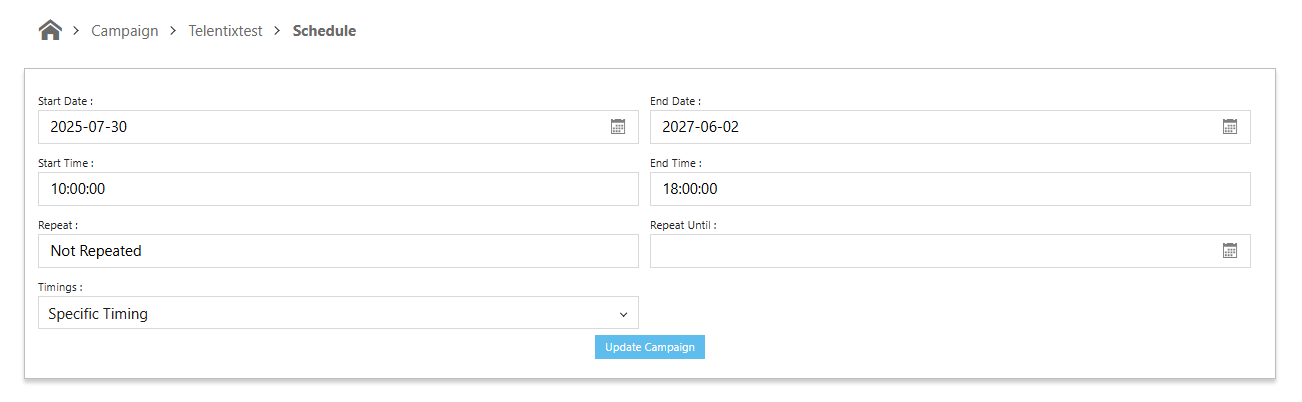Navigate to Campaign in the breadcrumb
This screenshot has width=1302, height=402.
(x=125, y=31)
